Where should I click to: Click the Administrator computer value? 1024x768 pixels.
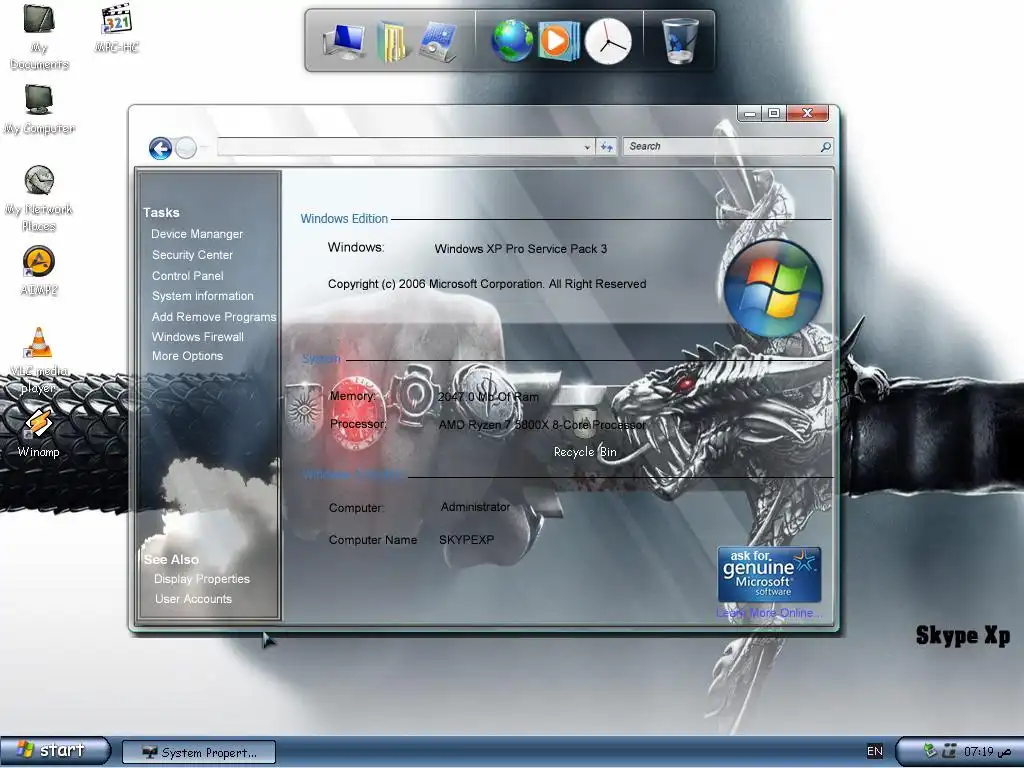click(475, 507)
